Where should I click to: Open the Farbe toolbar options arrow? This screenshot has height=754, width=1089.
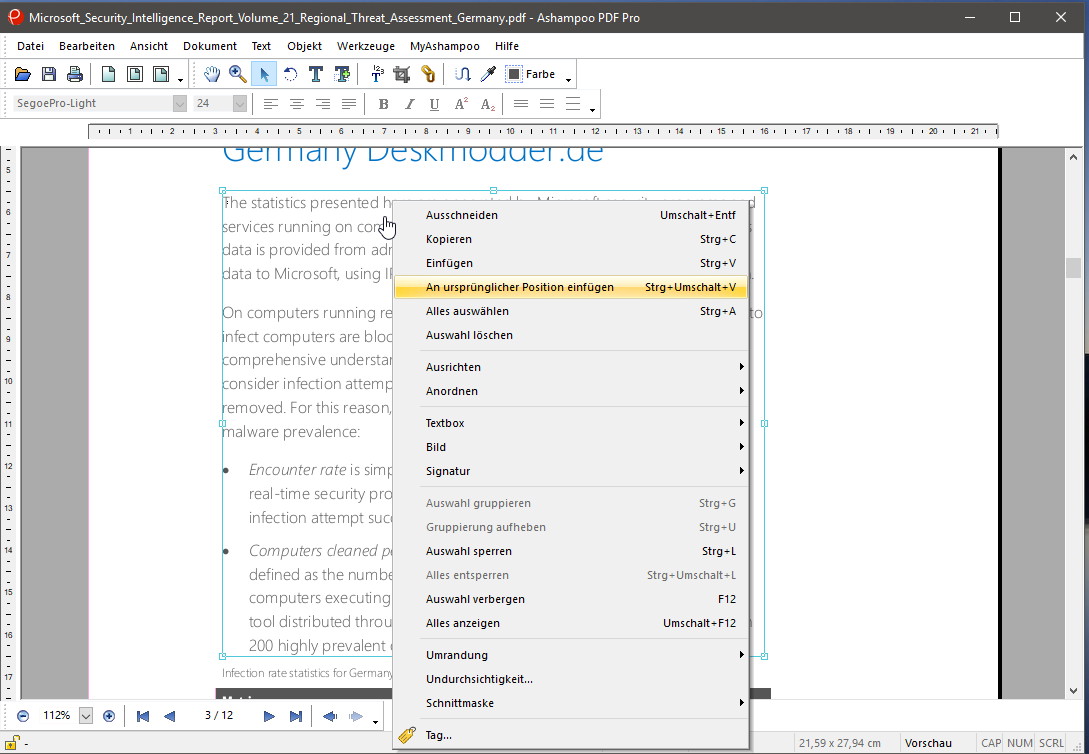[568, 80]
